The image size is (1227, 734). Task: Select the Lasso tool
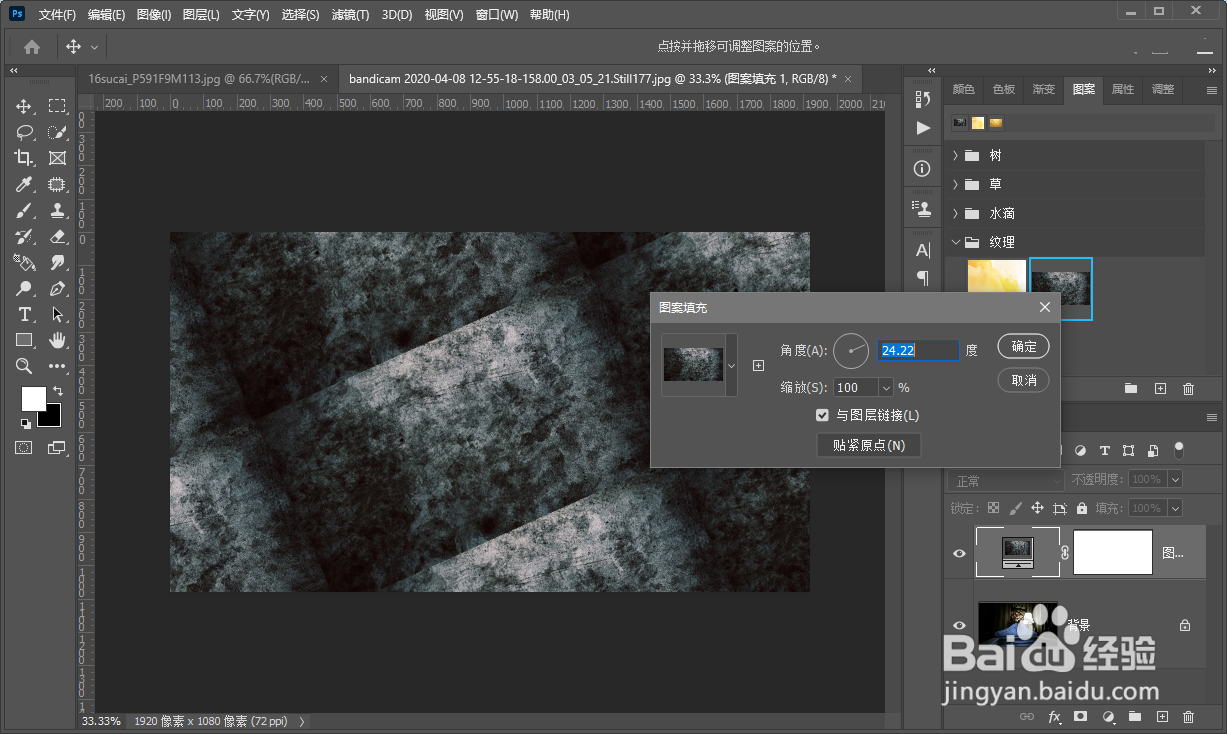click(x=24, y=132)
